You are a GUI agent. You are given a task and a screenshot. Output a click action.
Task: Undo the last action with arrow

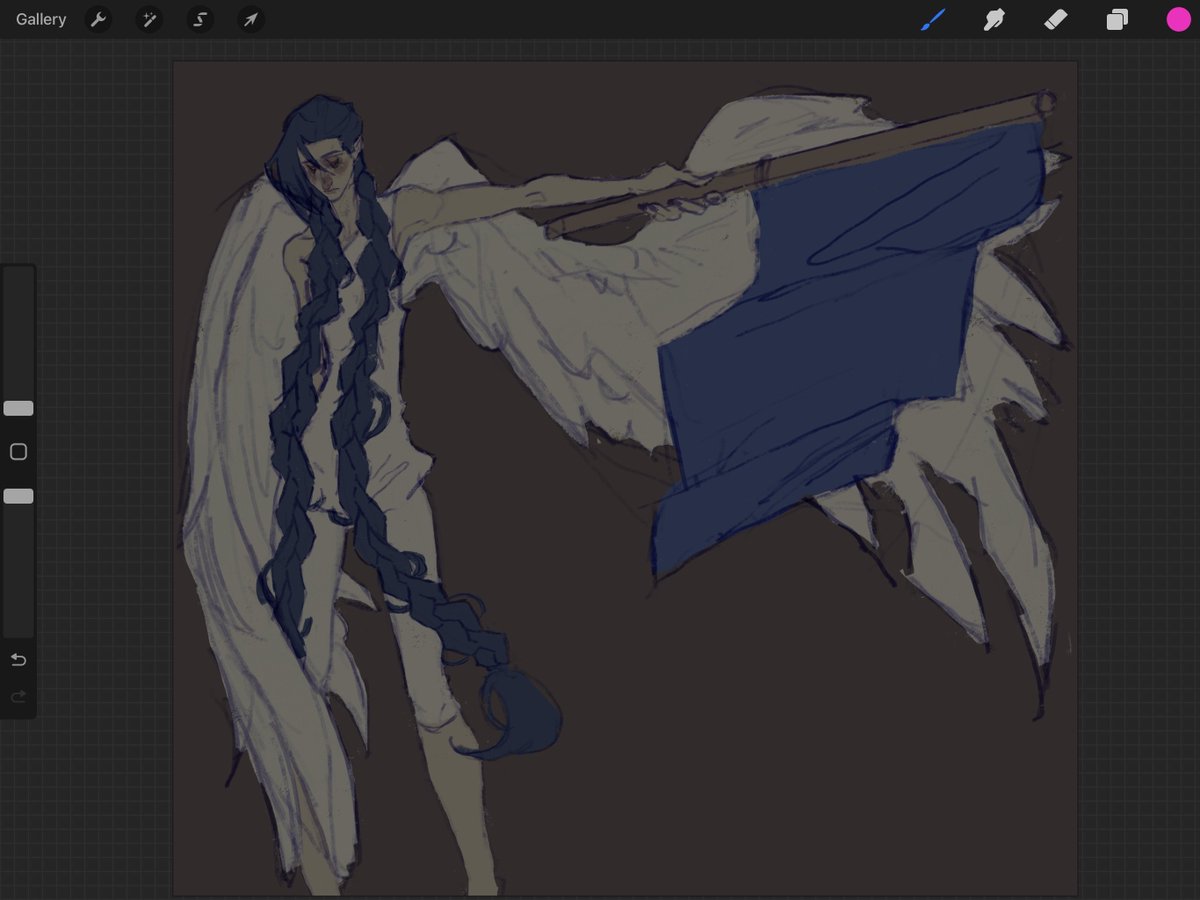tap(18, 660)
